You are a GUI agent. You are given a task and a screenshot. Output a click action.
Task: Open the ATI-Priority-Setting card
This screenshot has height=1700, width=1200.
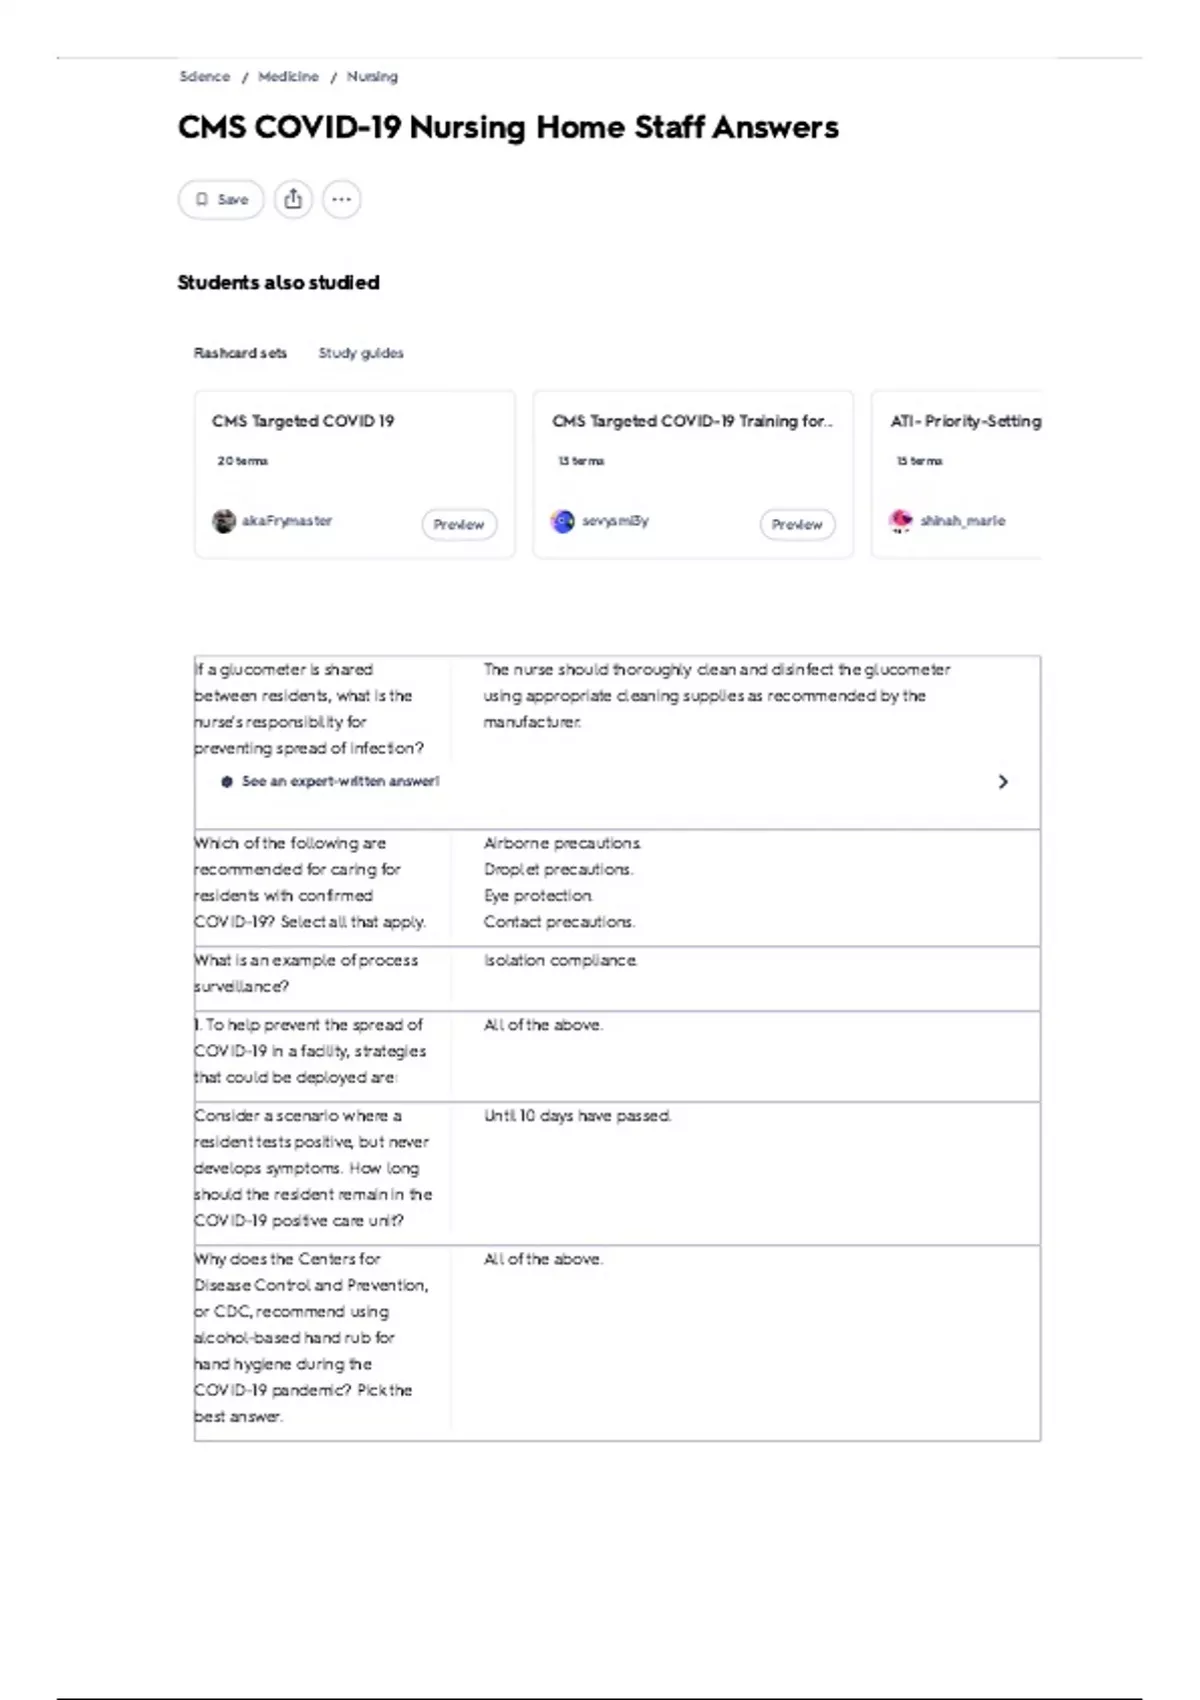pos(956,474)
